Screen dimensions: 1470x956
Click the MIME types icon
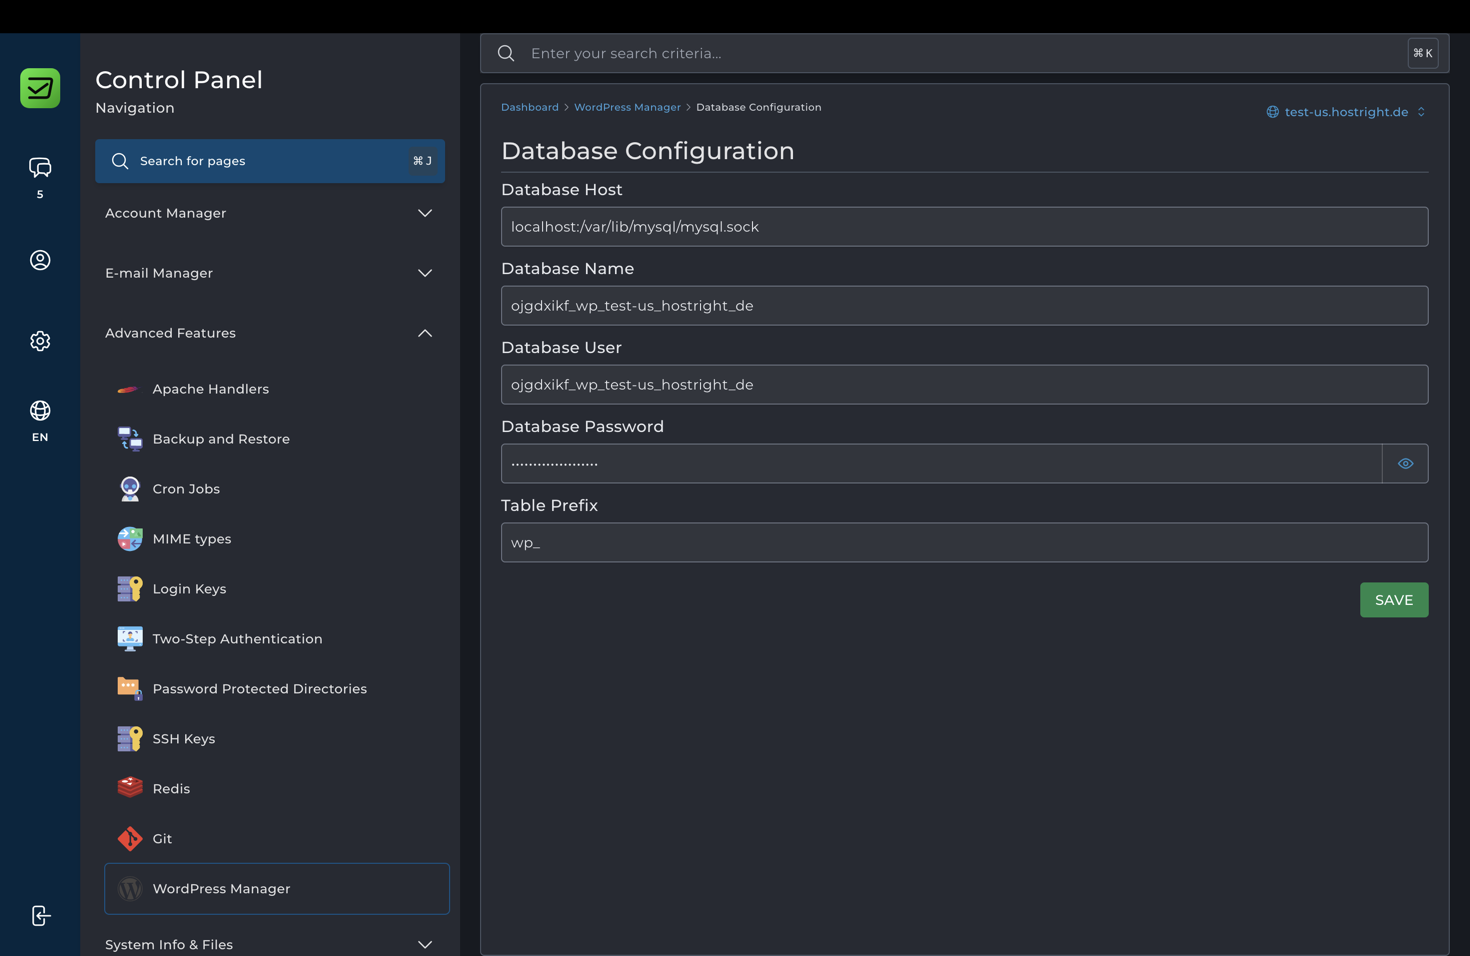point(129,539)
